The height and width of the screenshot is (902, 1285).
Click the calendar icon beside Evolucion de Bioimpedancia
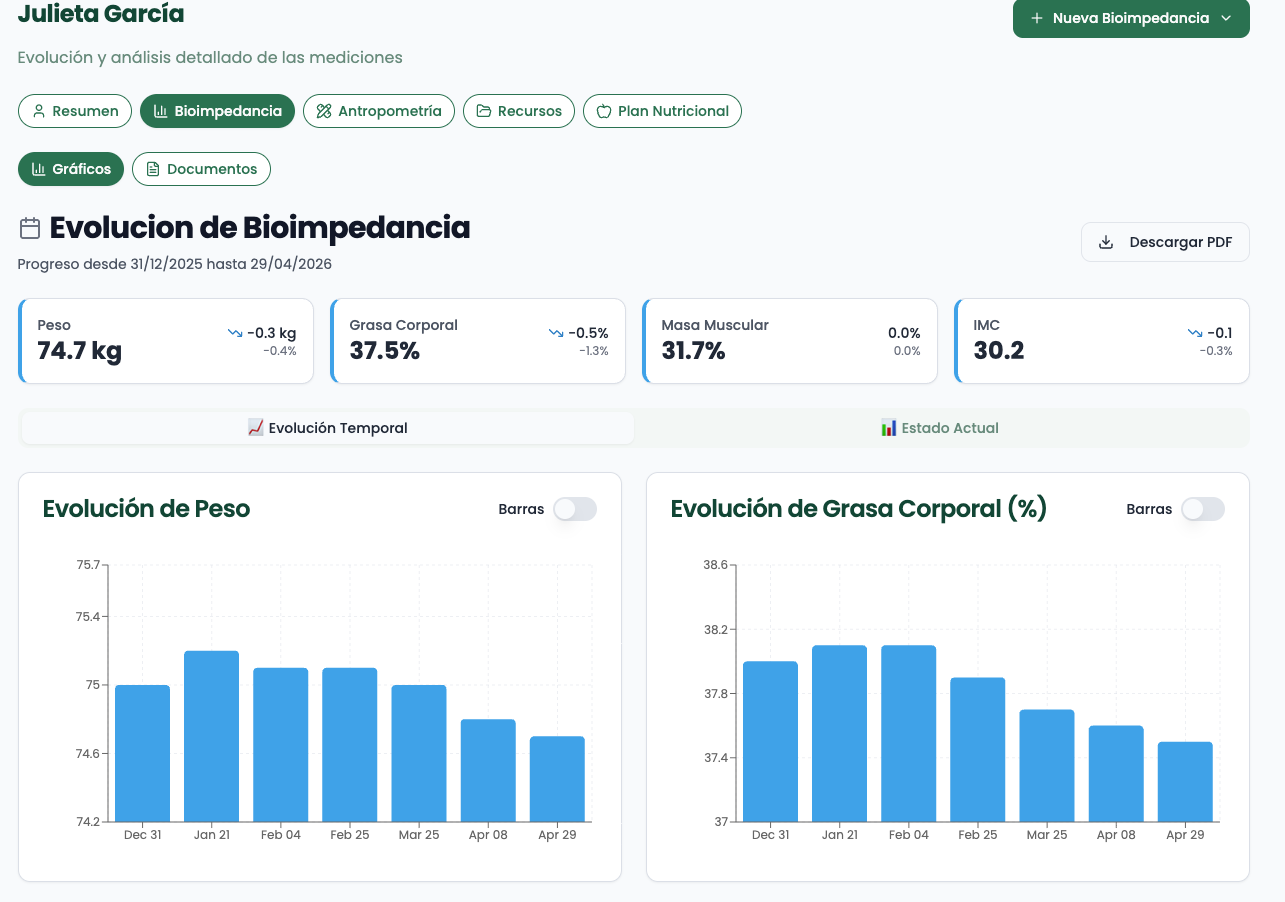[x=30, y=228]
